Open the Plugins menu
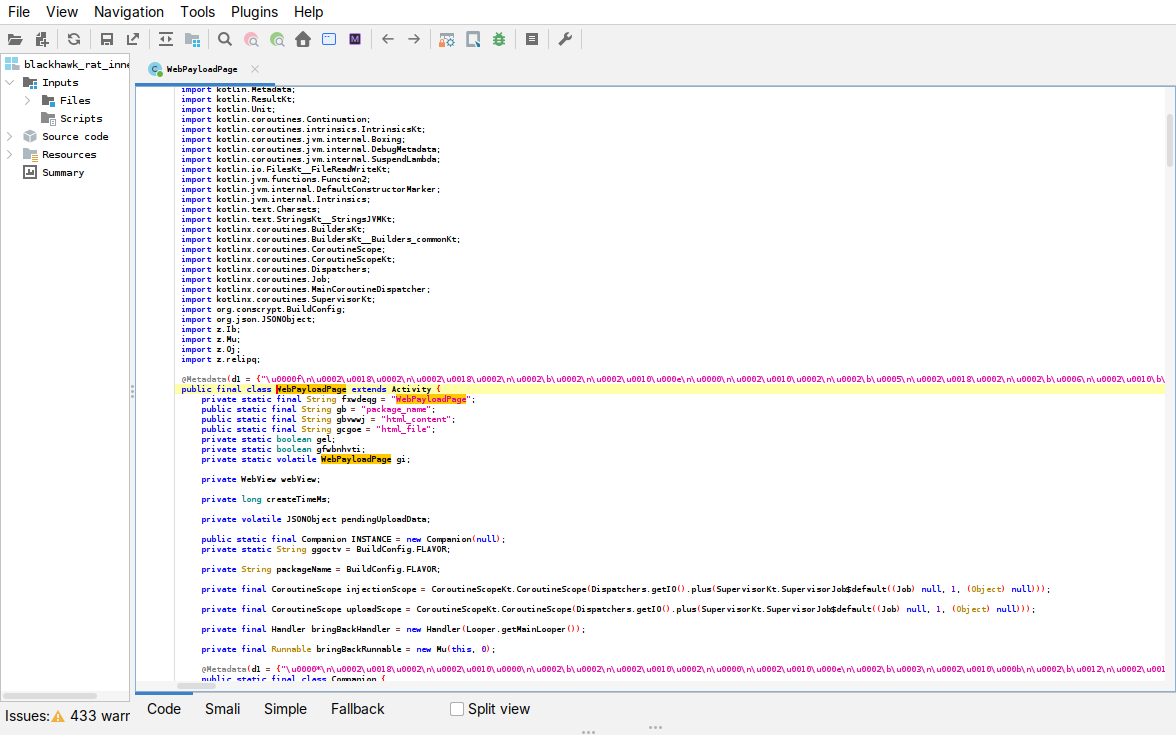 click(254, 12)
